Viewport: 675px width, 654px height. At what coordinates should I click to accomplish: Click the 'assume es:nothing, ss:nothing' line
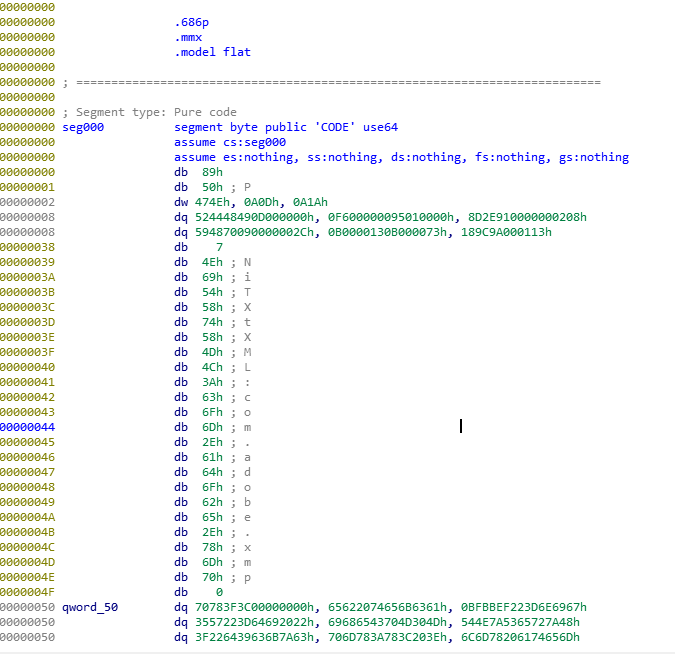pos(401,158)
